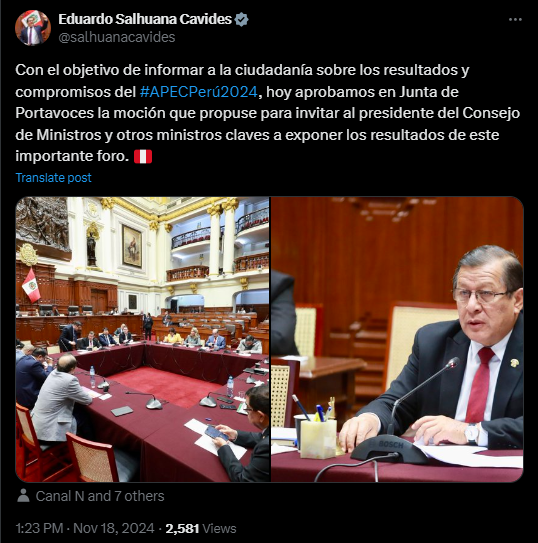This screenshot has height=543, width=538.
Task: Click the tagged people icon near Canal N
Action: [x=23, y=496]
